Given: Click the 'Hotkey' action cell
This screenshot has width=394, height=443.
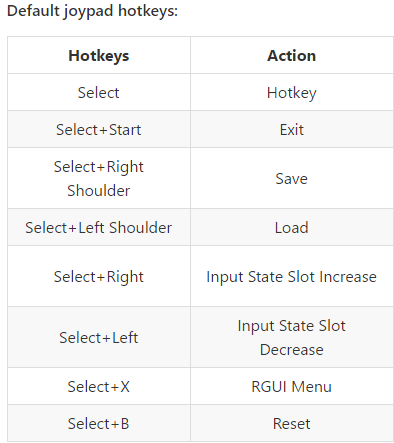Looking at the screenshot, I should click(x=292, y=92).
